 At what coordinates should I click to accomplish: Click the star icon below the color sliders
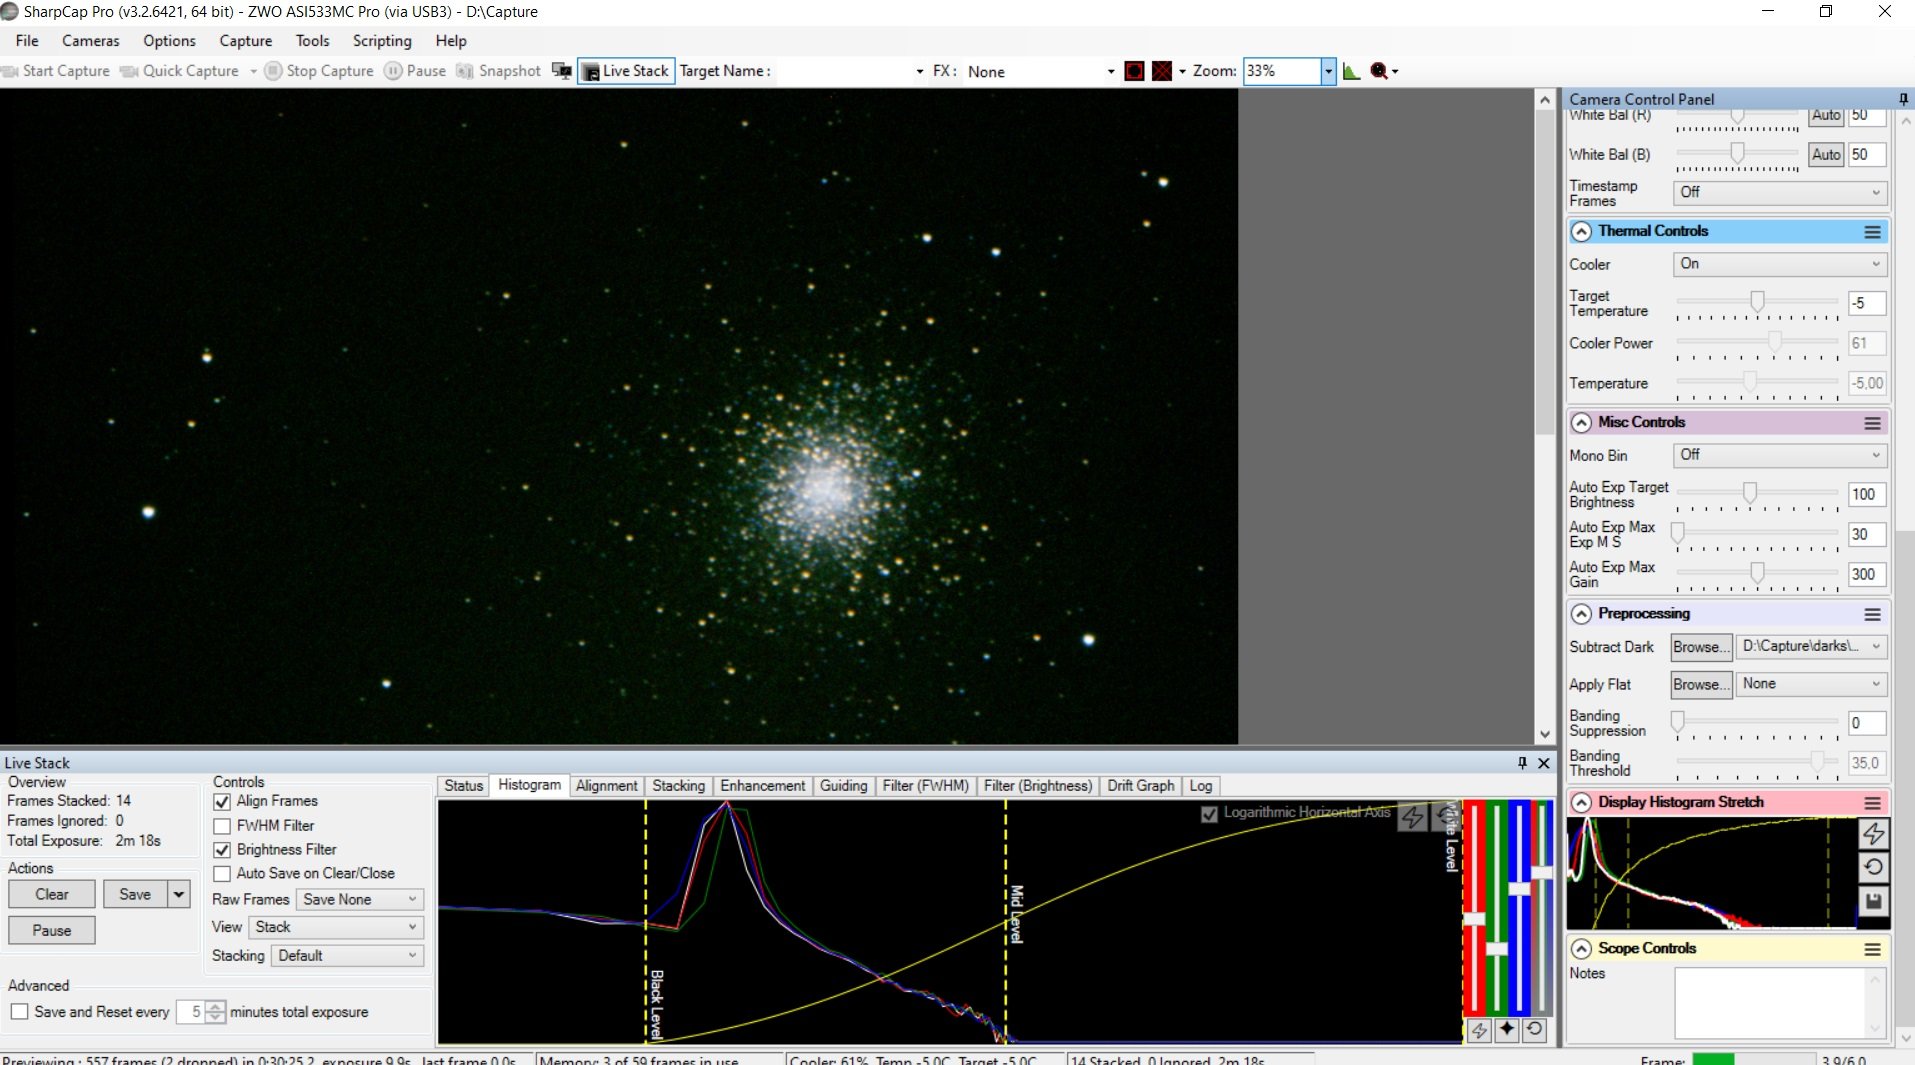tap(1507, 1029)
